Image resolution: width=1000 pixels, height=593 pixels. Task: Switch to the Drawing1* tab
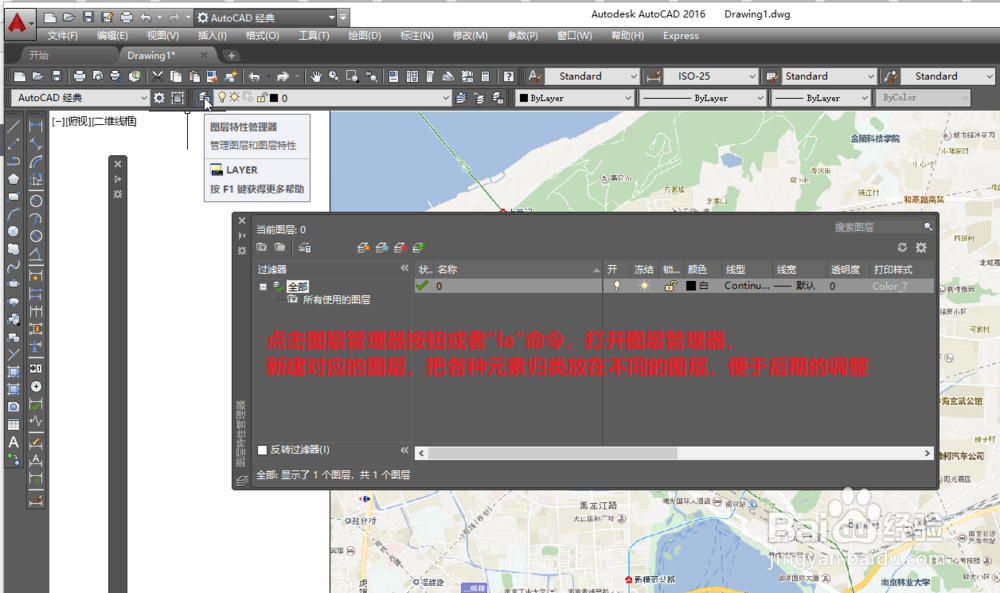tap(151, 55)
